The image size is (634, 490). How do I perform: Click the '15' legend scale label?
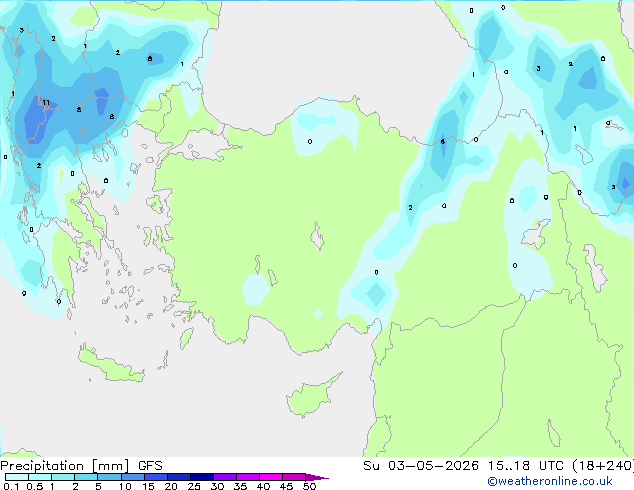click(148, 486)
